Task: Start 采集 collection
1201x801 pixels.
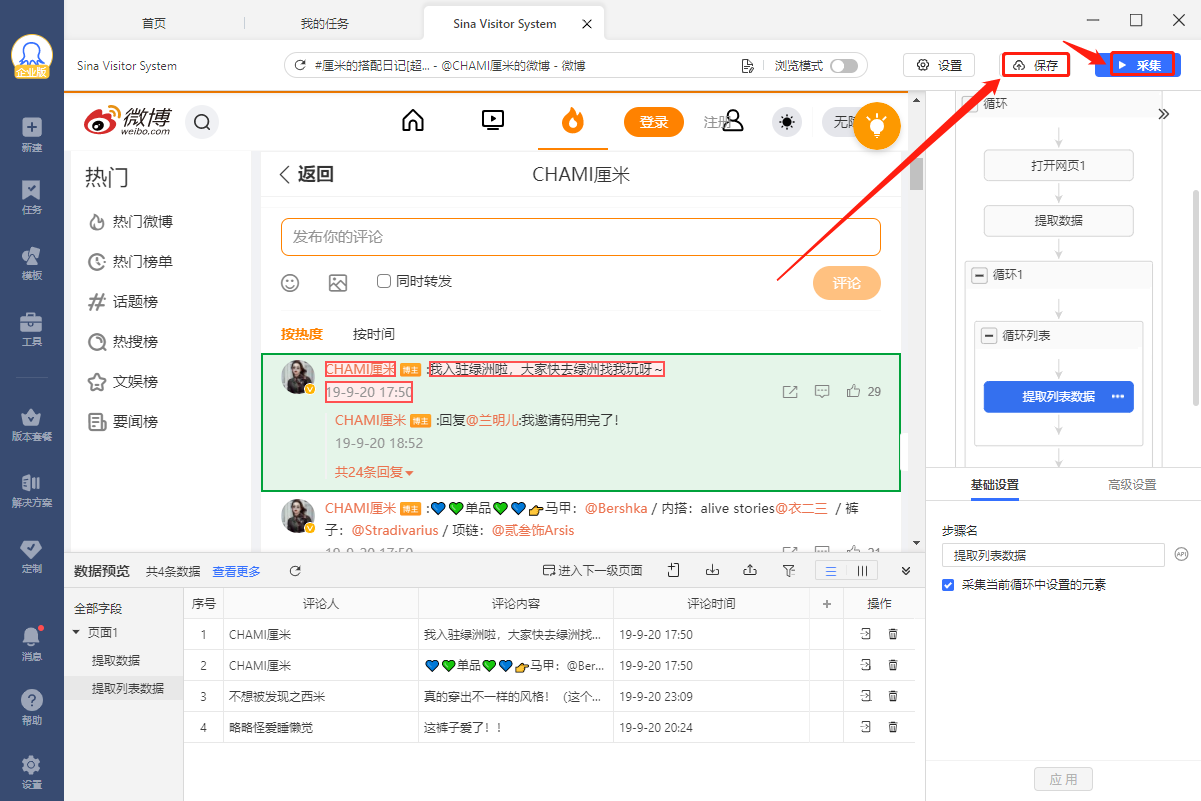Action: click(1139, 65)
